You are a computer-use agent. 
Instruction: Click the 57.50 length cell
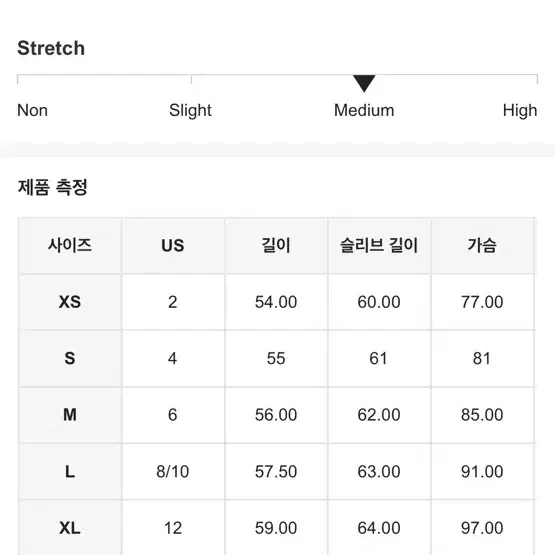click(276, 471)
